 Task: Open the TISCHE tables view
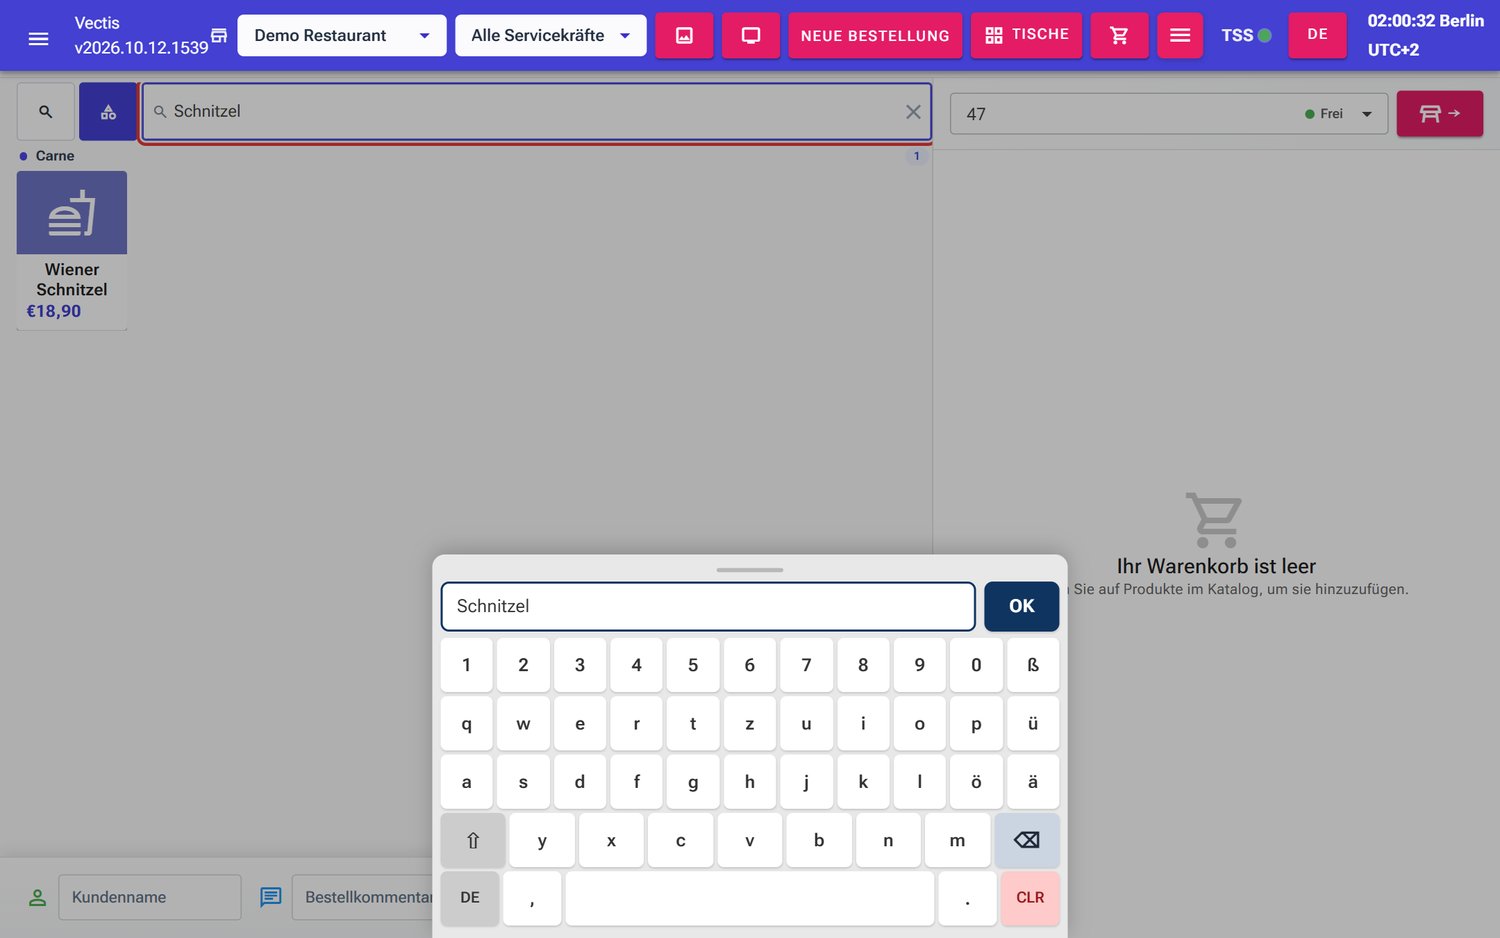(x=1026, y=35)
